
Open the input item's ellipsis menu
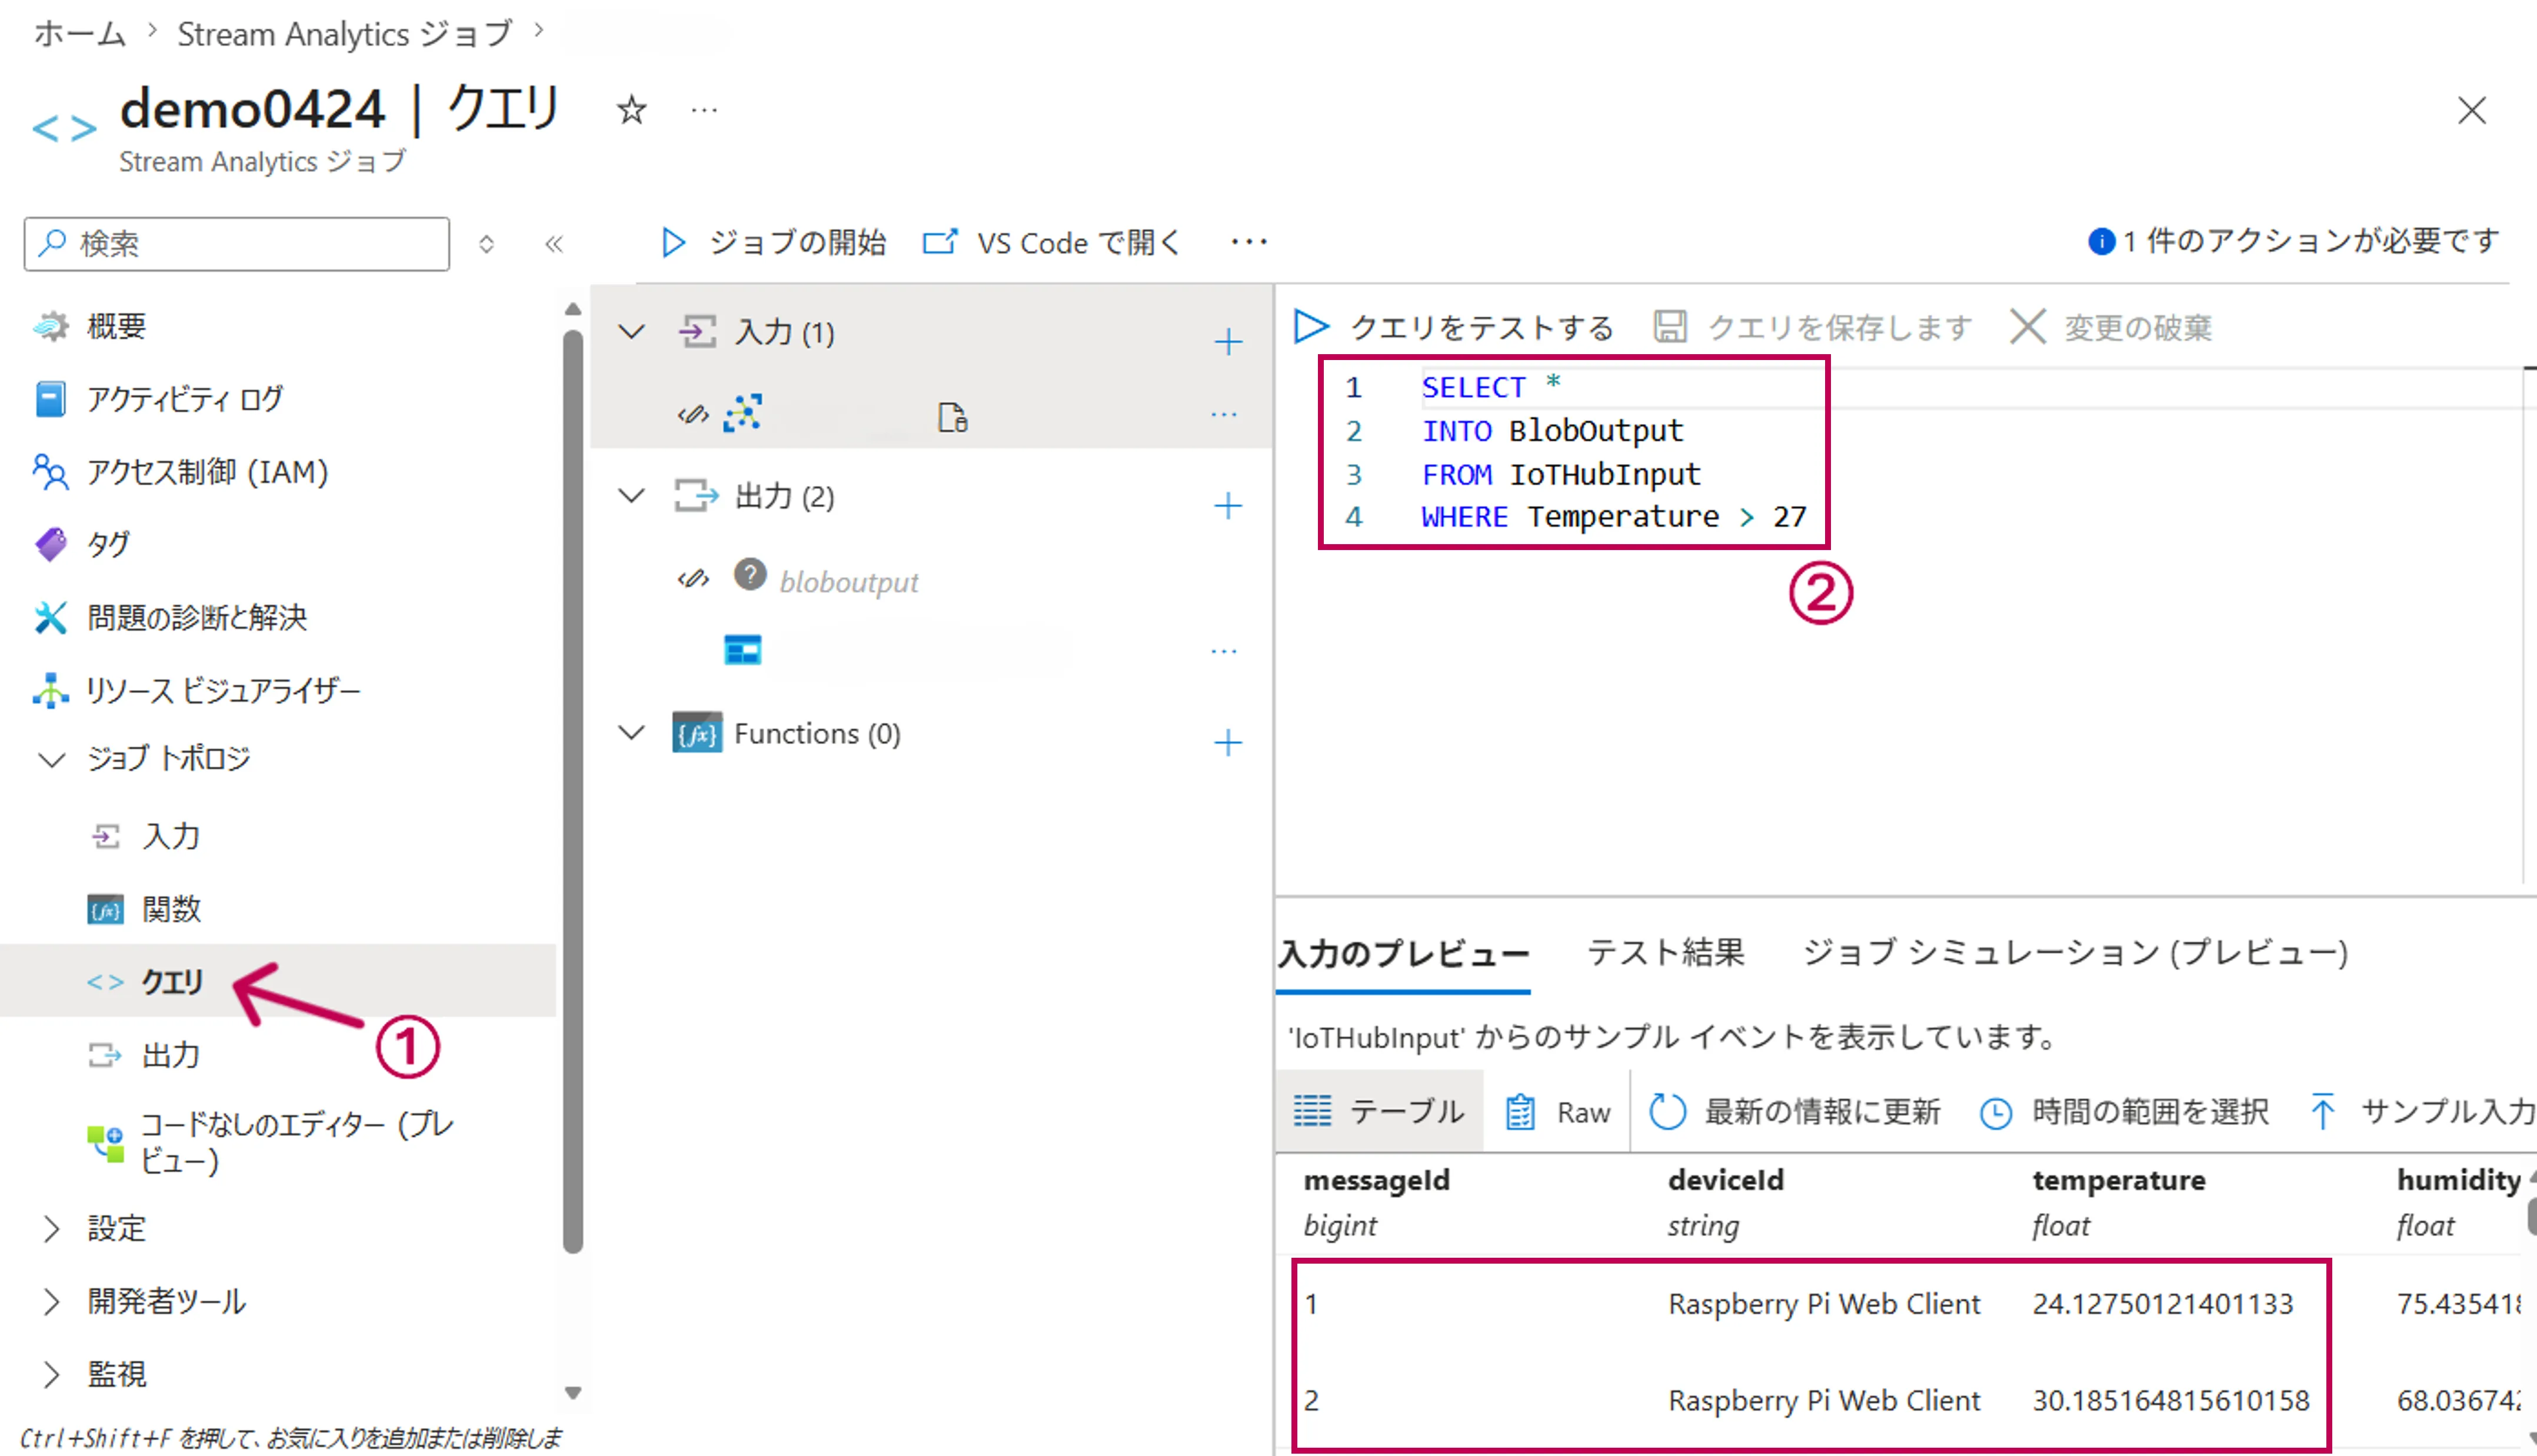(1224, 414)
